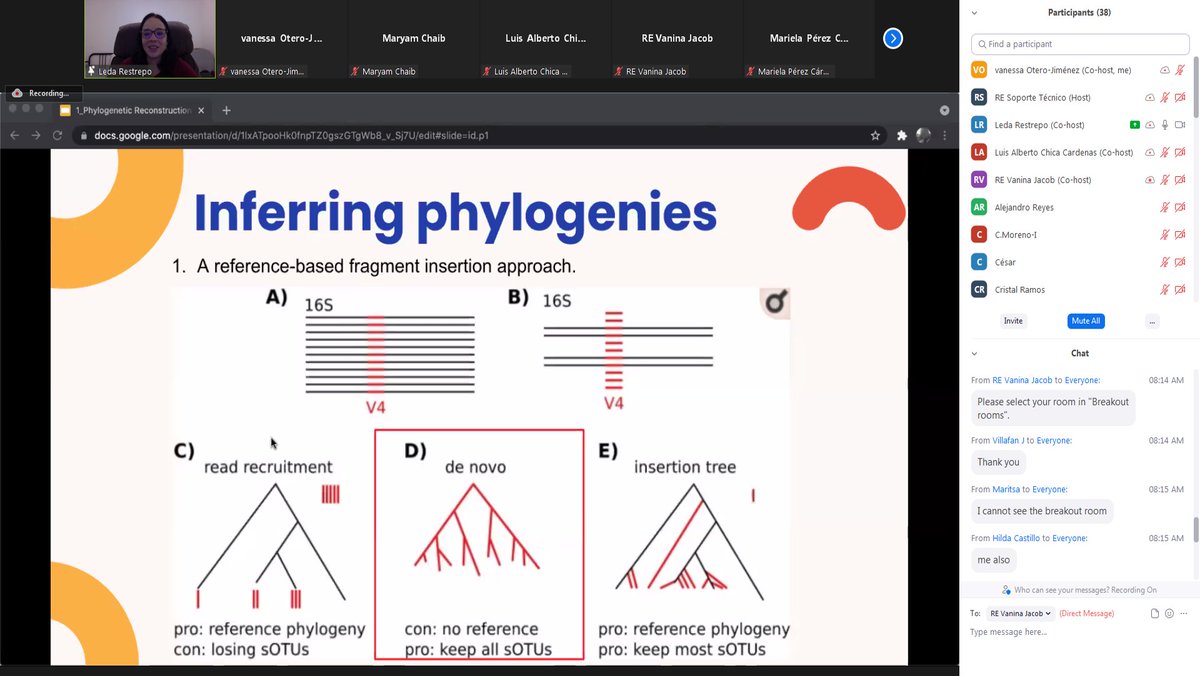Select participant César in the list
Viewport: 1200px width, 676px height.
tap(1079, 262)
